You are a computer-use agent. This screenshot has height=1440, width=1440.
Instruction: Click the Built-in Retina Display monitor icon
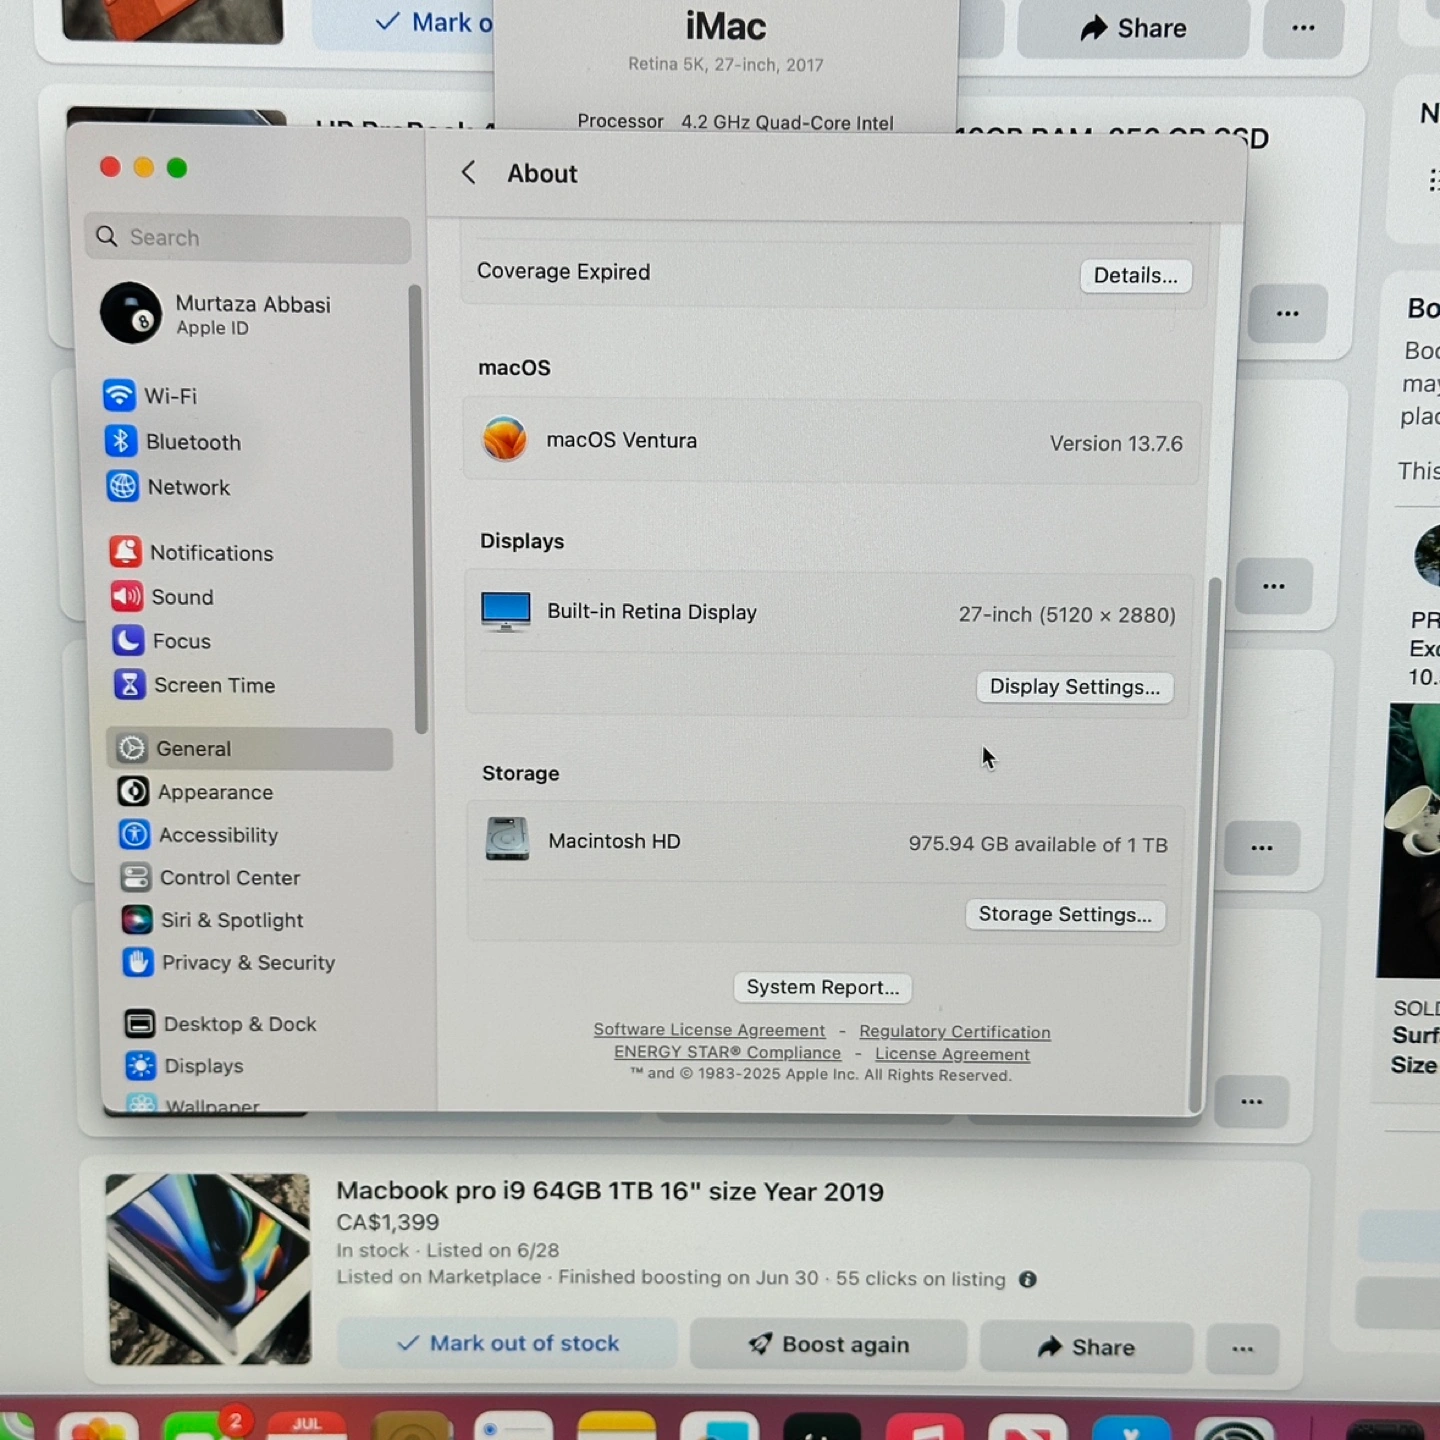(506, 611)
